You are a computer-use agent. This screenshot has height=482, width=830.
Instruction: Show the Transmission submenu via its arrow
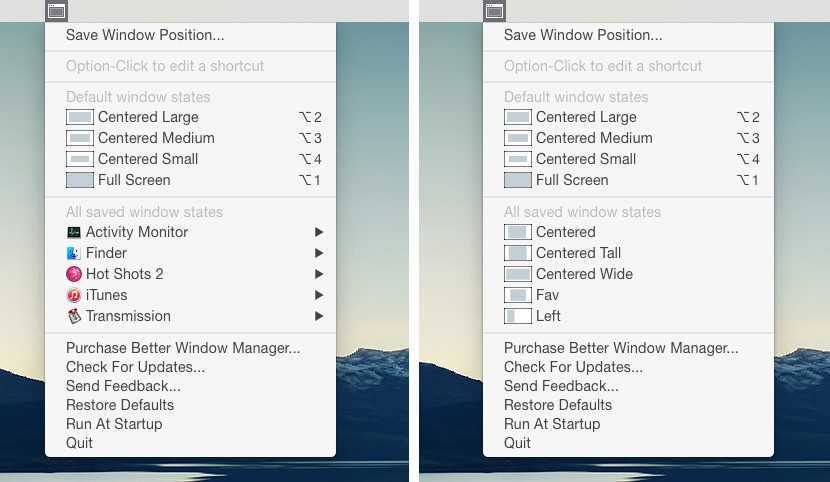point(319,316)
